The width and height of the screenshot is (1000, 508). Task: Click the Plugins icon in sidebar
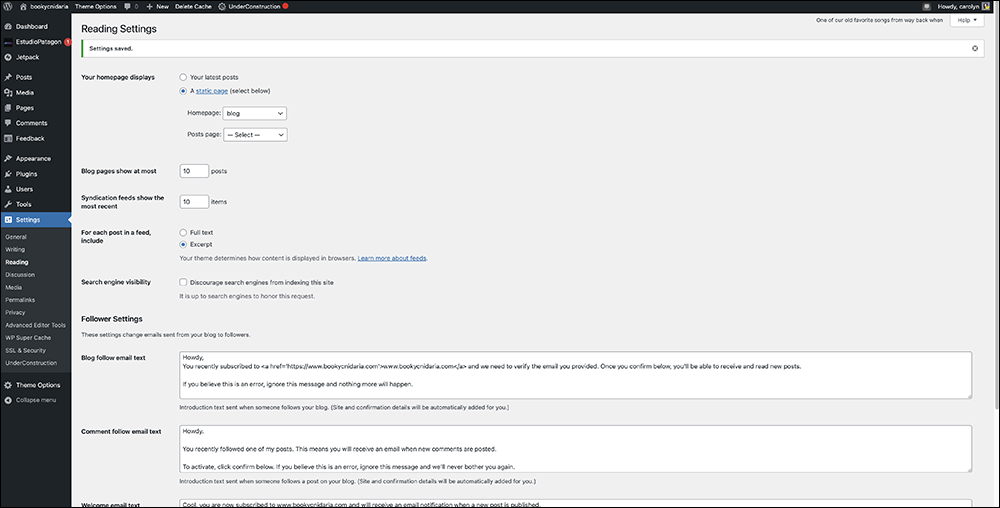coord(8,173)
